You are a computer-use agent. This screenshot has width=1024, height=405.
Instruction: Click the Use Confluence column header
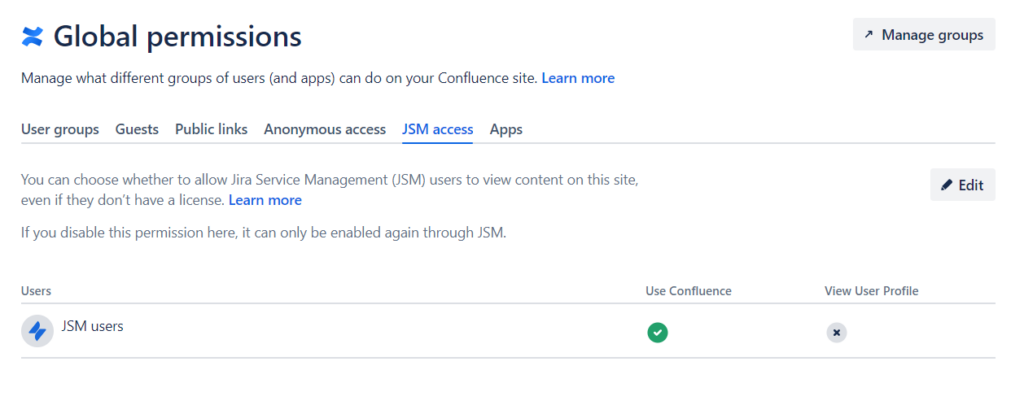(x=688, y=291)
